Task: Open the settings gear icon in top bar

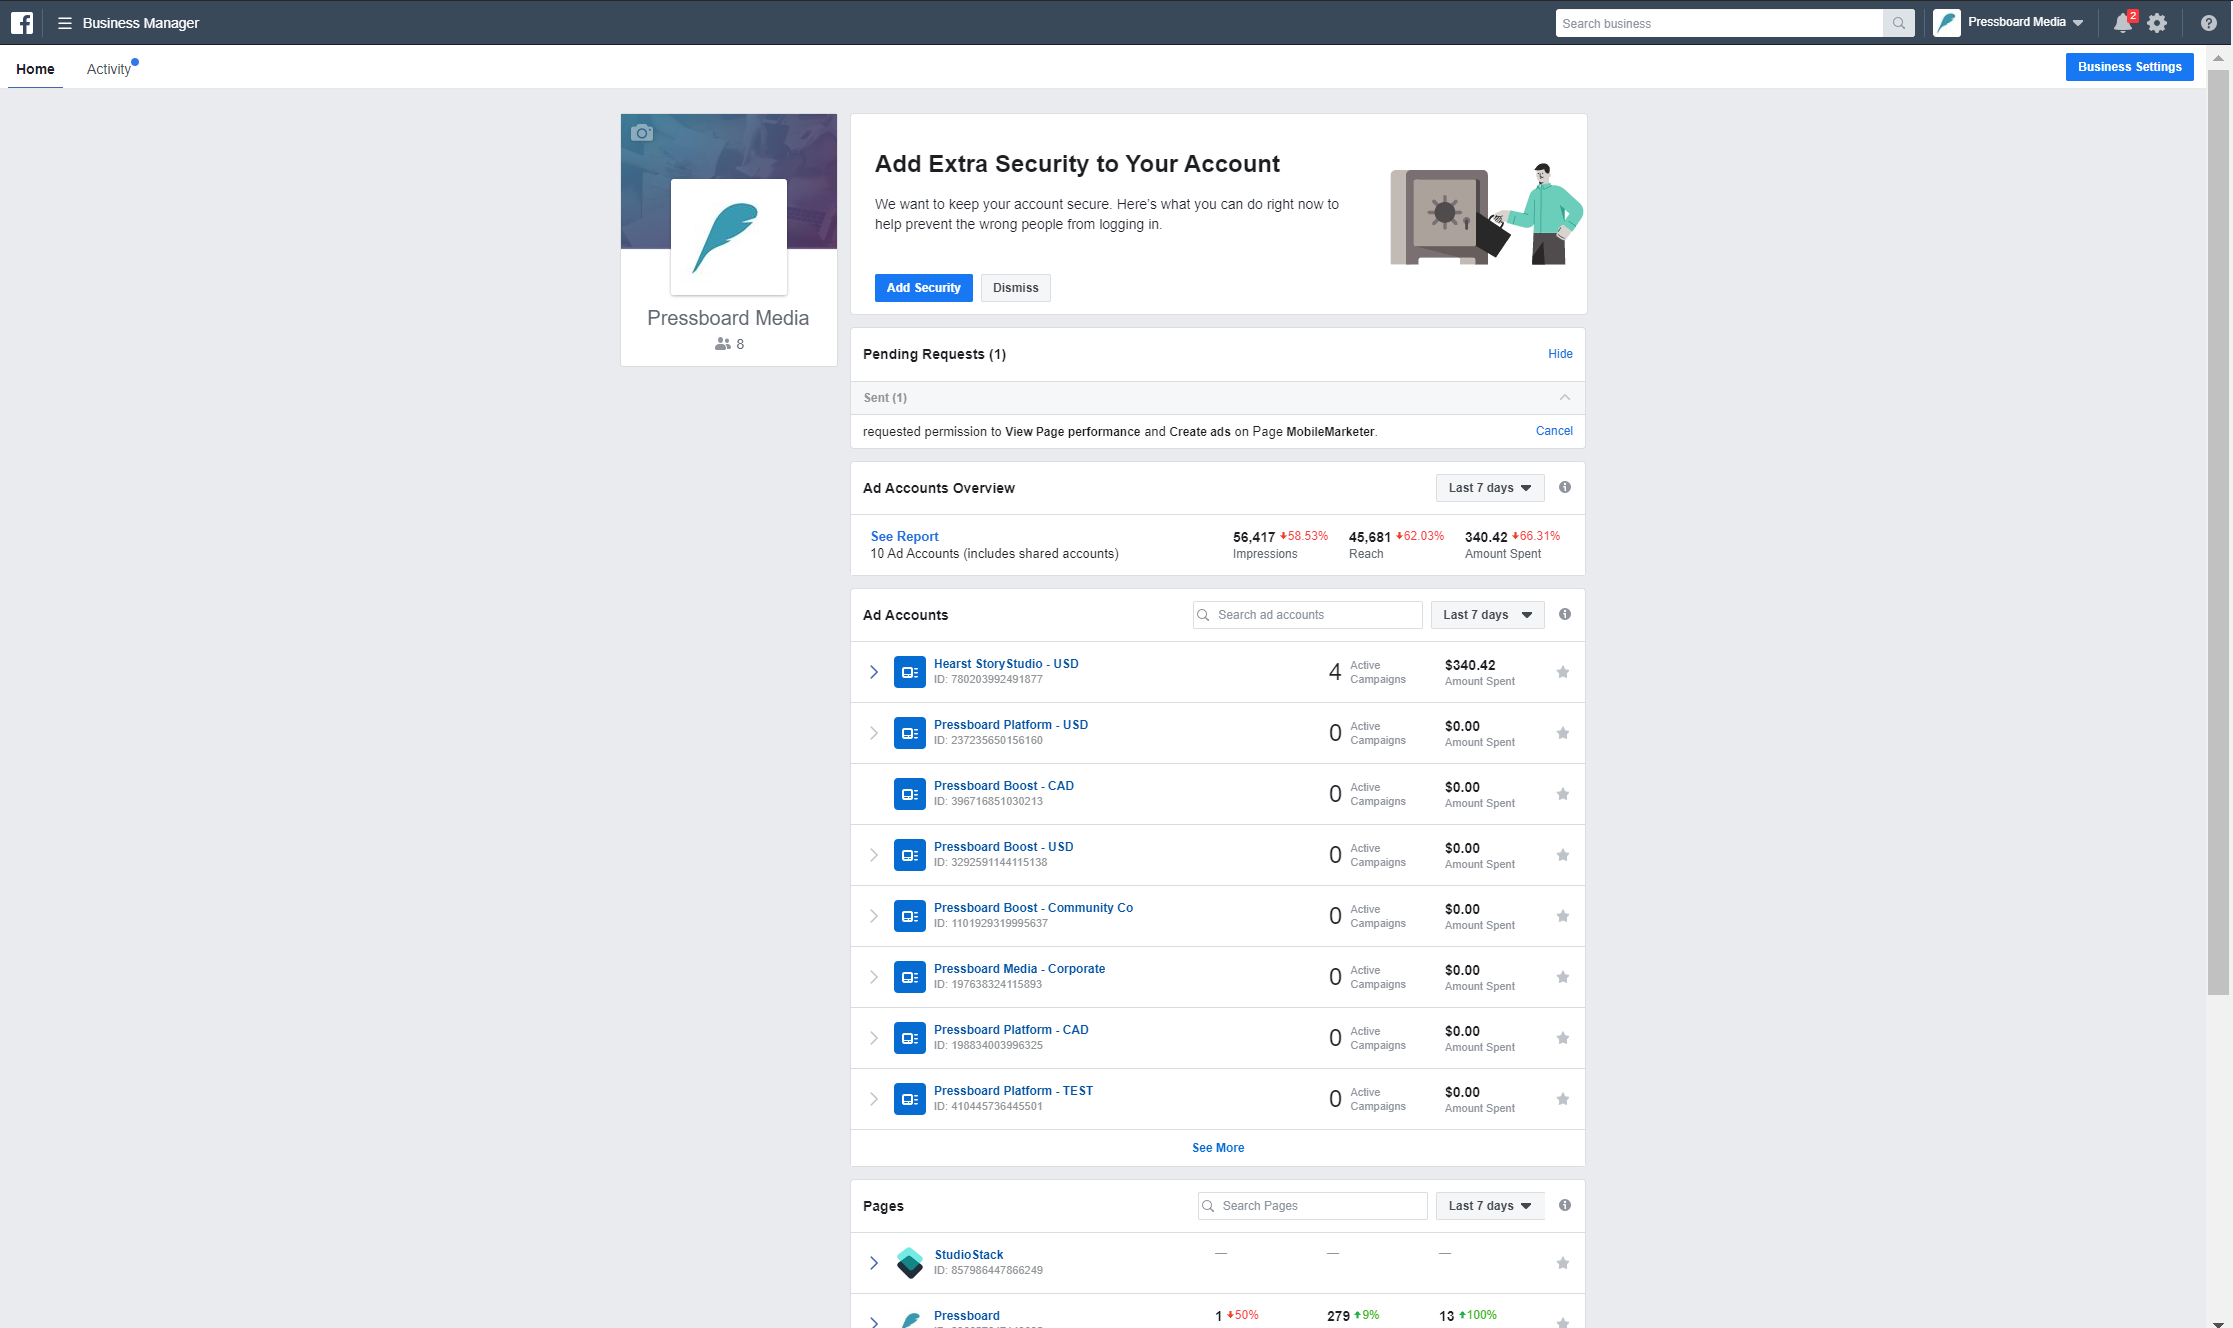Action: [2157, 23]
